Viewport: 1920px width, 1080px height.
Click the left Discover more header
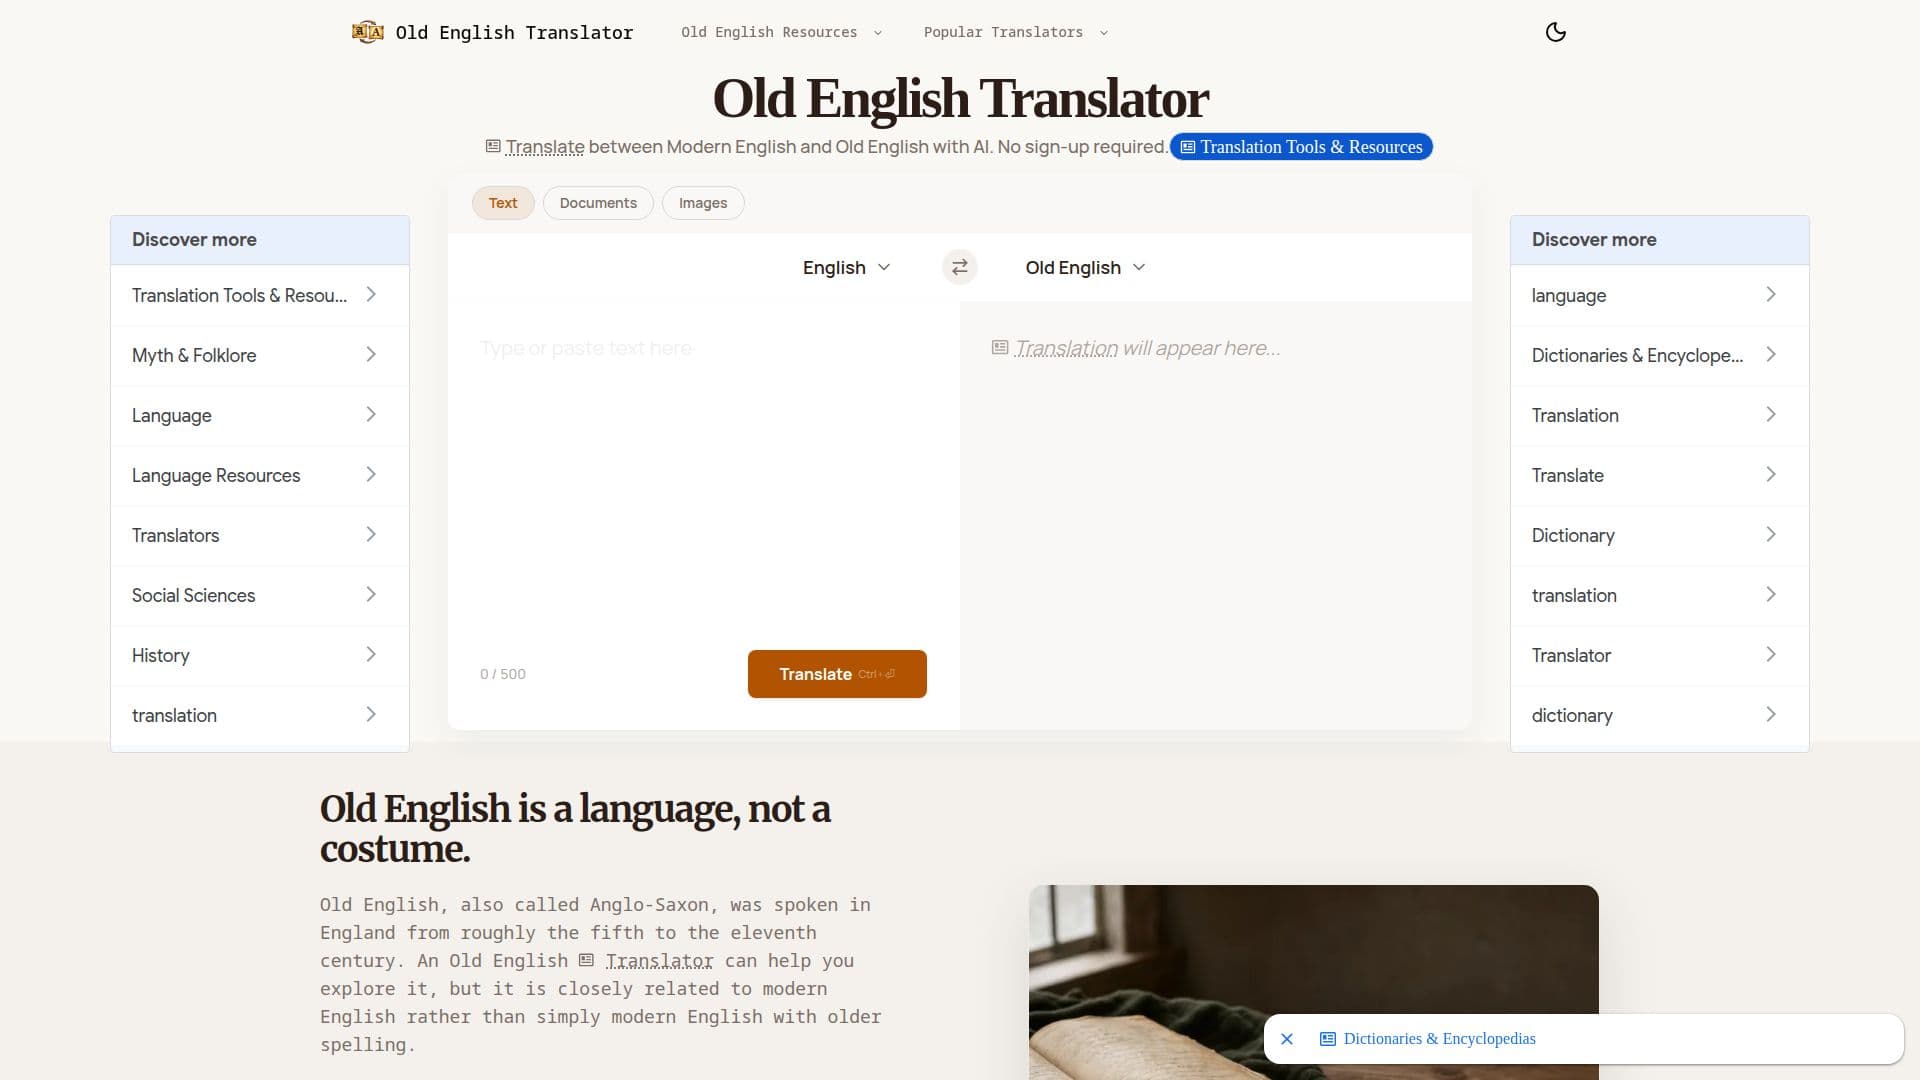[x=260, y=240]
